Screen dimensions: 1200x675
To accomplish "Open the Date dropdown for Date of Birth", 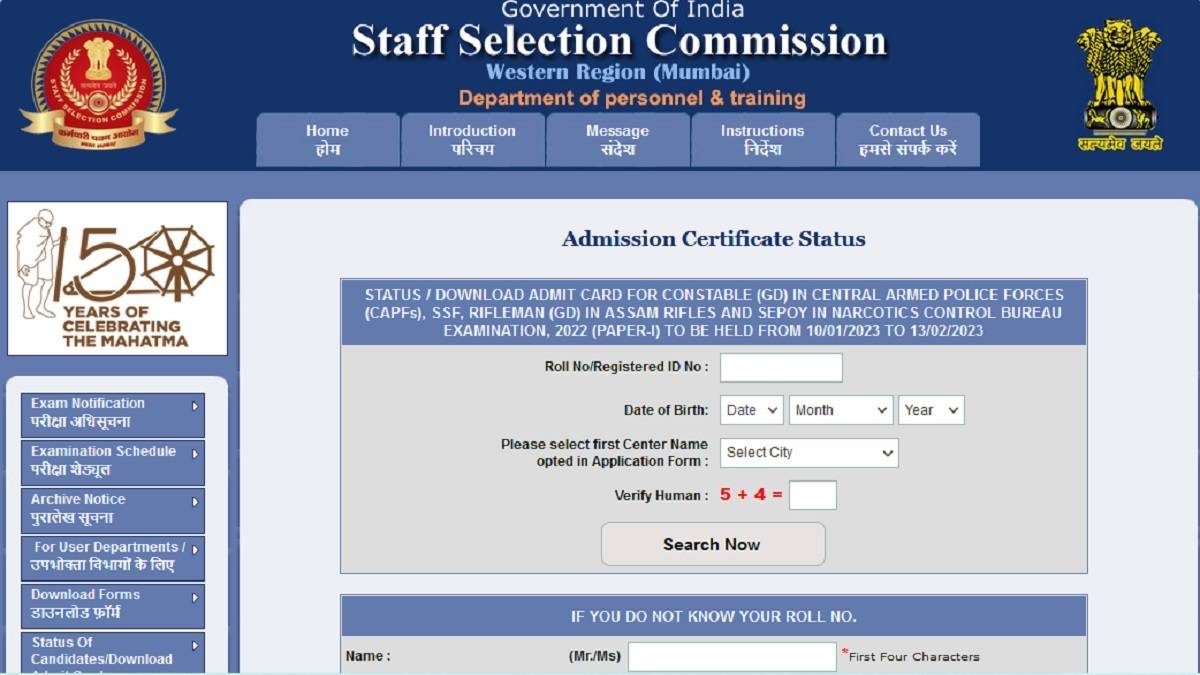I will click(x=751, y=409).
